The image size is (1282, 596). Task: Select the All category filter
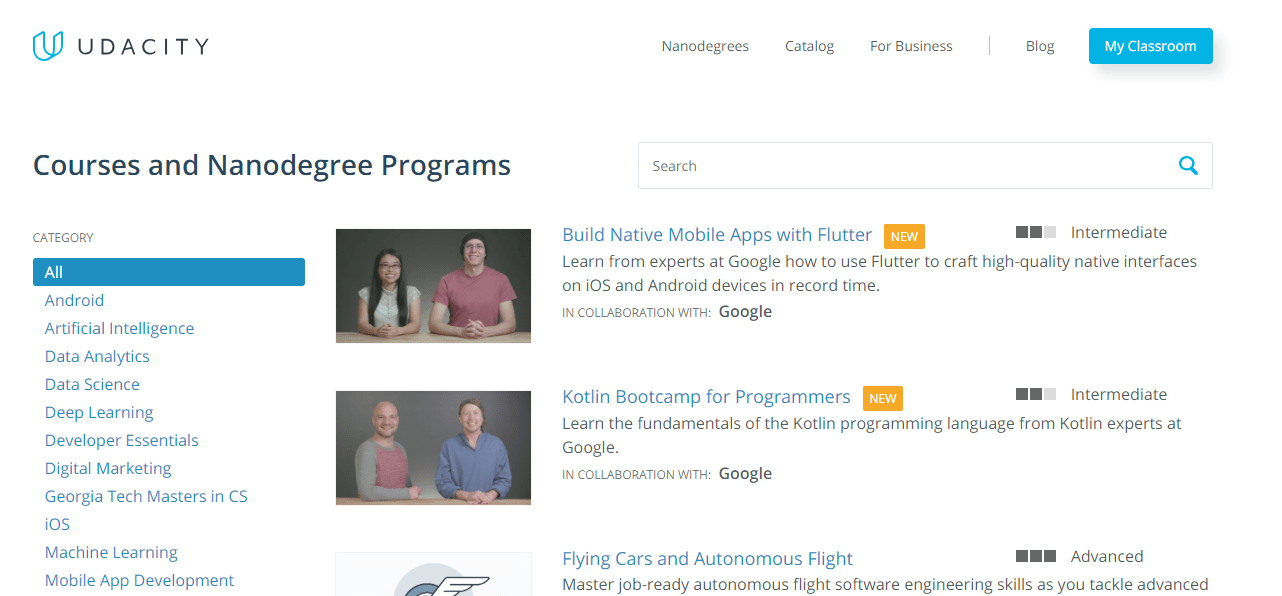coord(169,272)
